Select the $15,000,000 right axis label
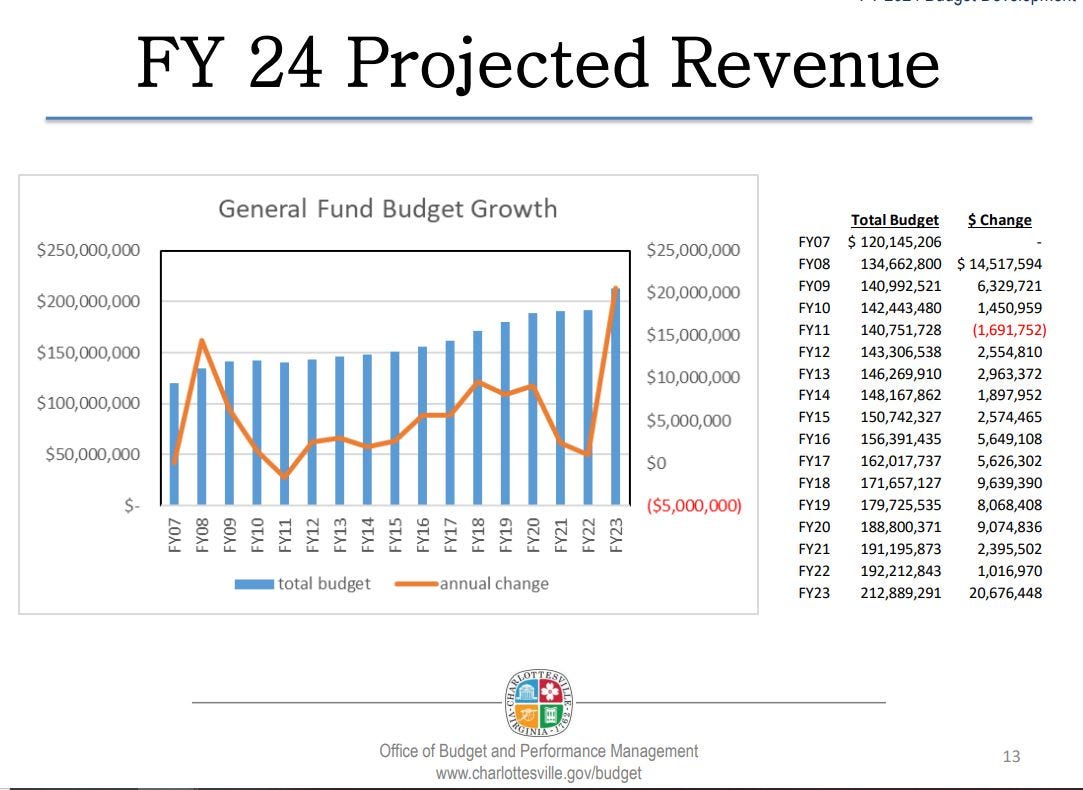The image size is (1083, 790). click(693, 335)
